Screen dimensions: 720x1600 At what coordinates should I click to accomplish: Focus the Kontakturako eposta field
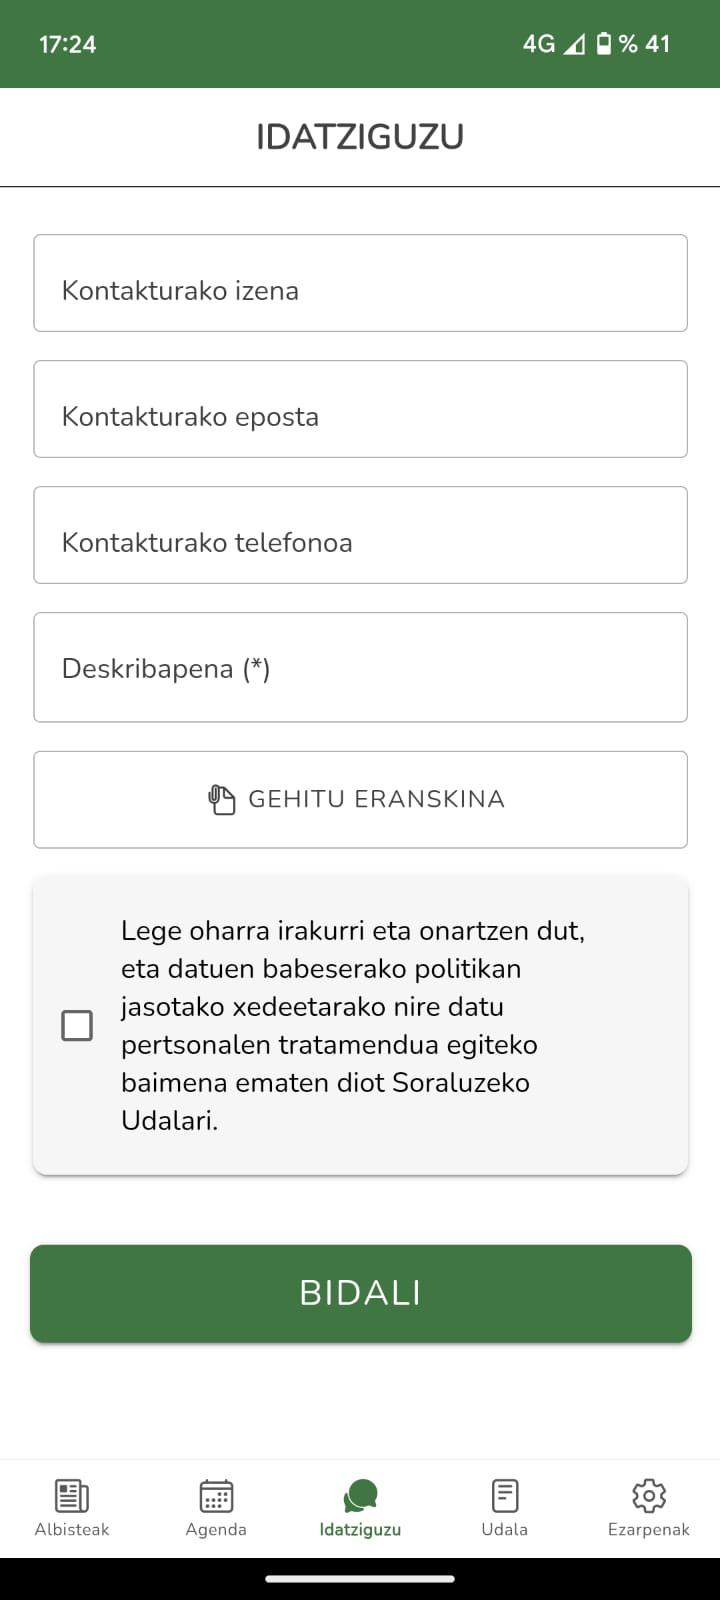click(360, 409)
